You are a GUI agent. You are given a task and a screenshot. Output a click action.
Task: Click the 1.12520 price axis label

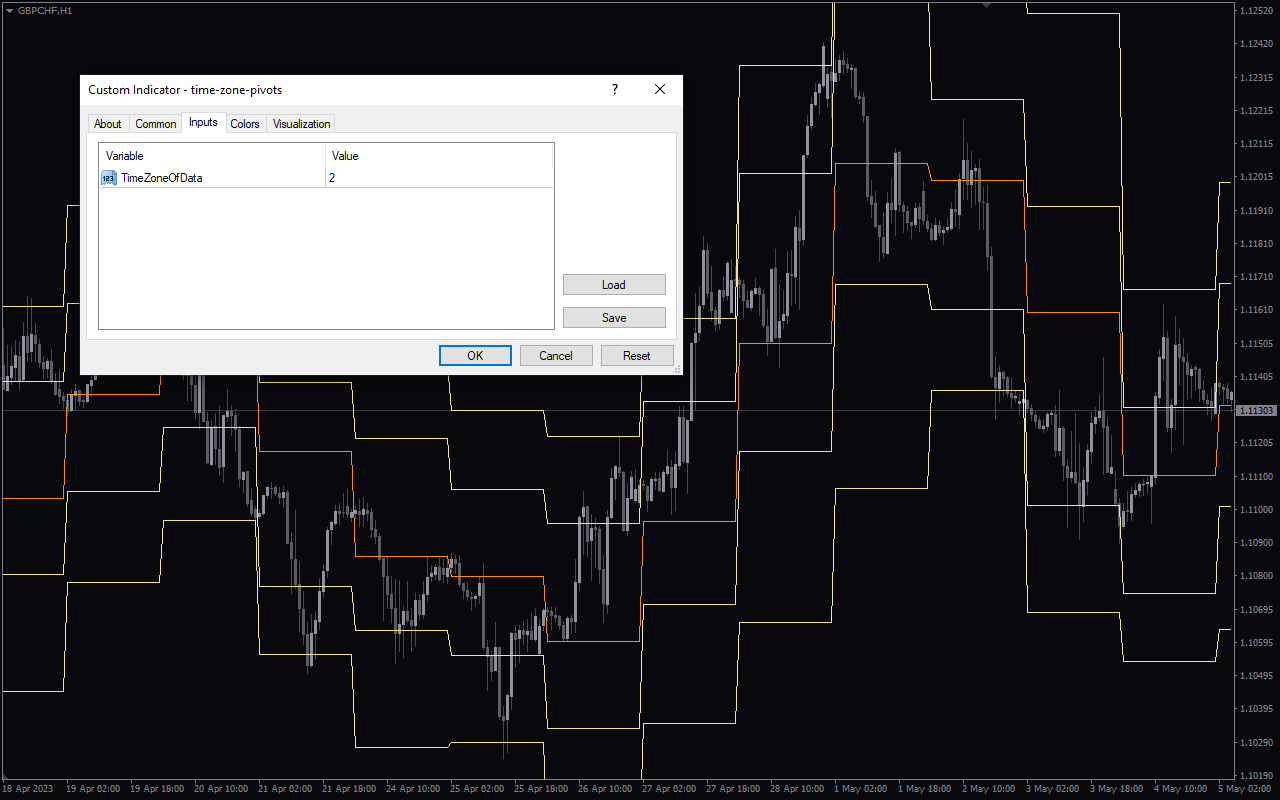click(x=1256, y=11)
